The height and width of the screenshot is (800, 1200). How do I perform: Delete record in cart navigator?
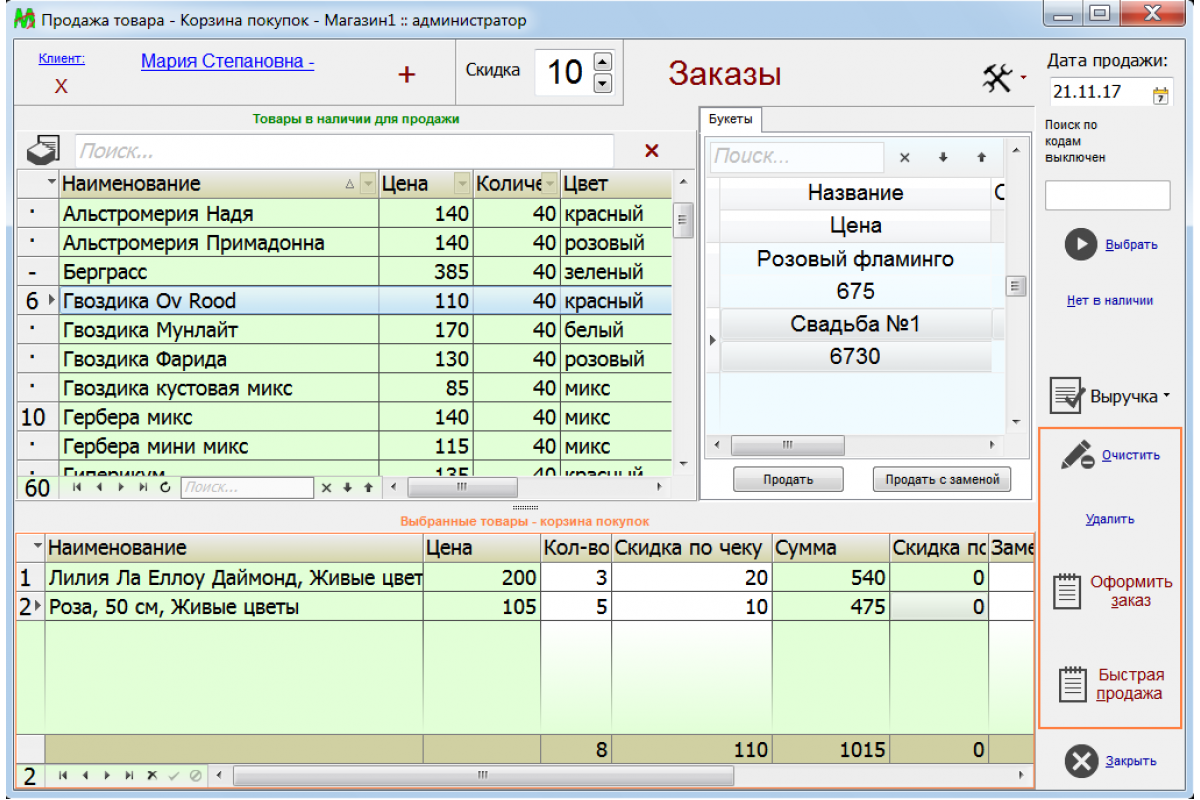point(152,775)
